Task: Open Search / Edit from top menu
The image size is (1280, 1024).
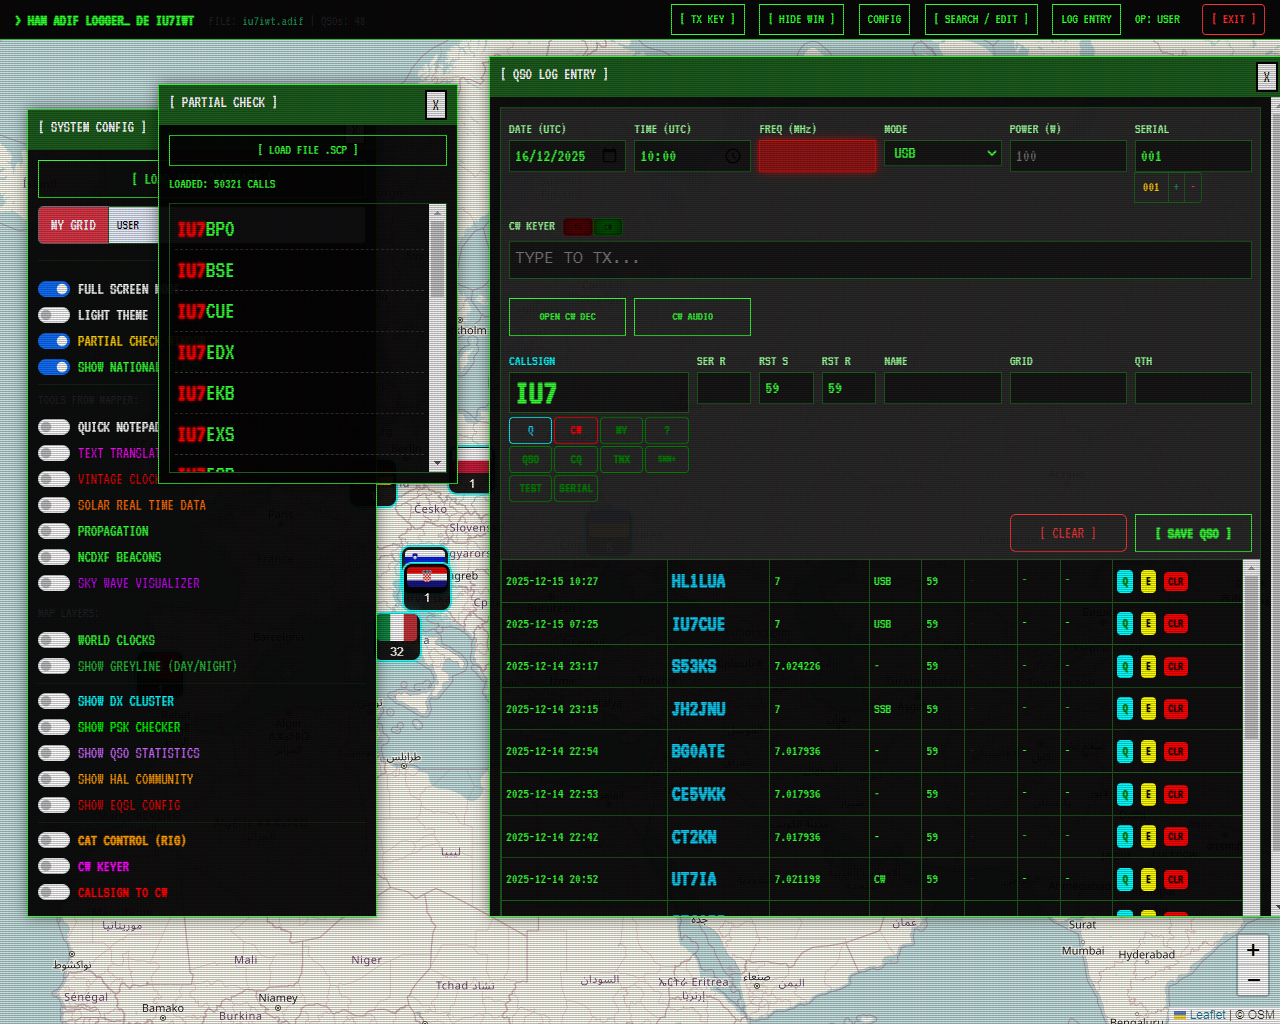Action: tap(981, 19)
